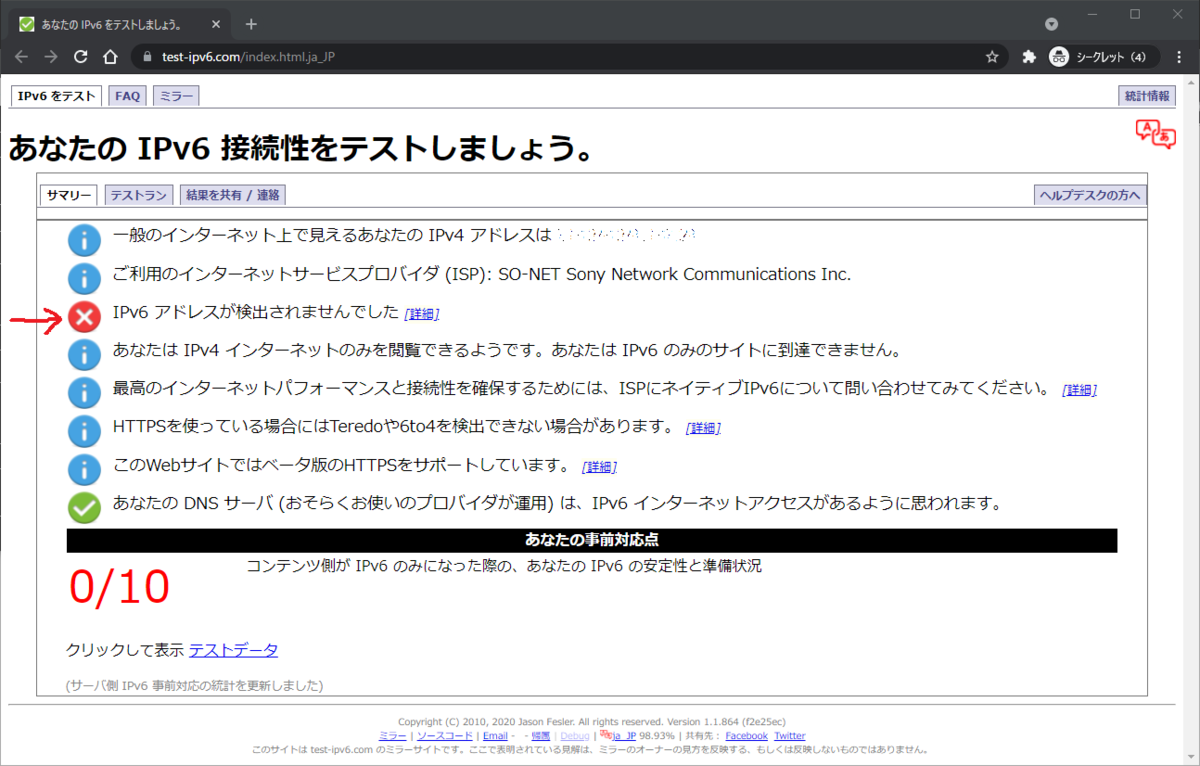The image size is (1200, 766).
Task: Select the サマリー tab
Action: (69, 195)
